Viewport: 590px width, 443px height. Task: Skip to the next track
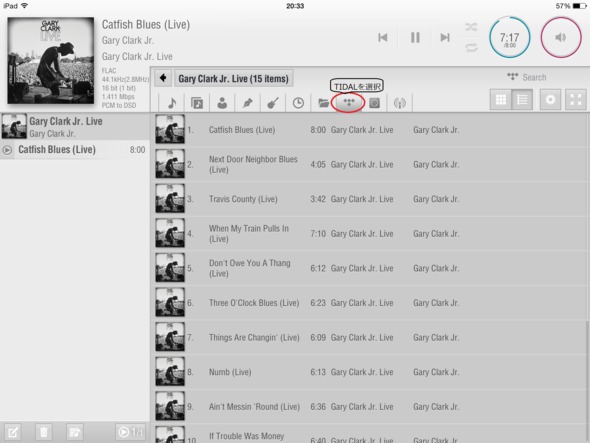[x=445, y=37]
